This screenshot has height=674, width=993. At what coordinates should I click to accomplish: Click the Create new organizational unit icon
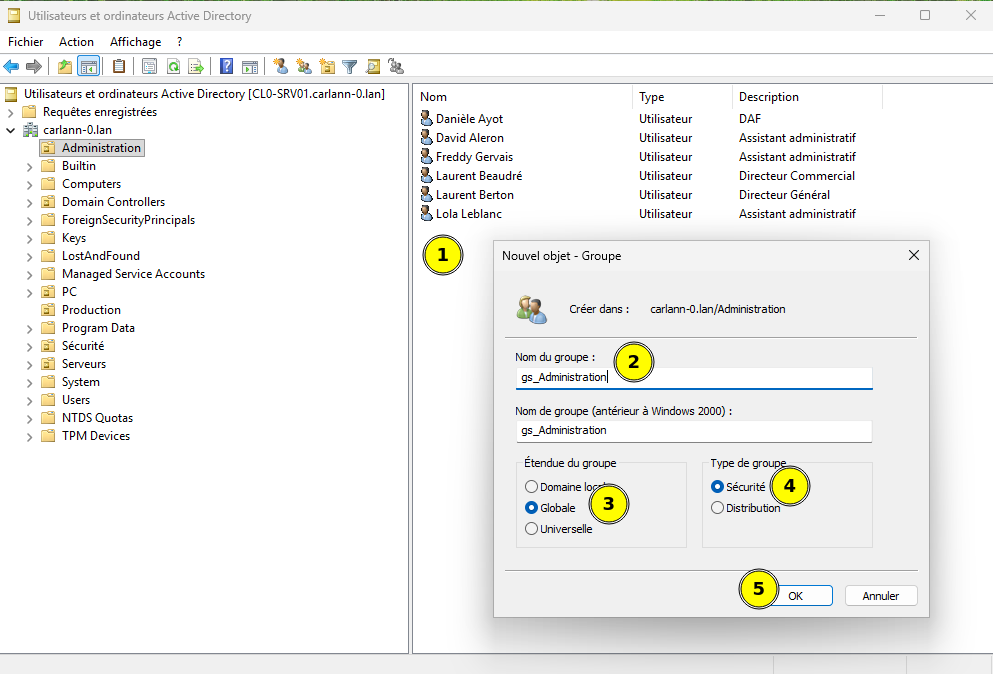327,66
